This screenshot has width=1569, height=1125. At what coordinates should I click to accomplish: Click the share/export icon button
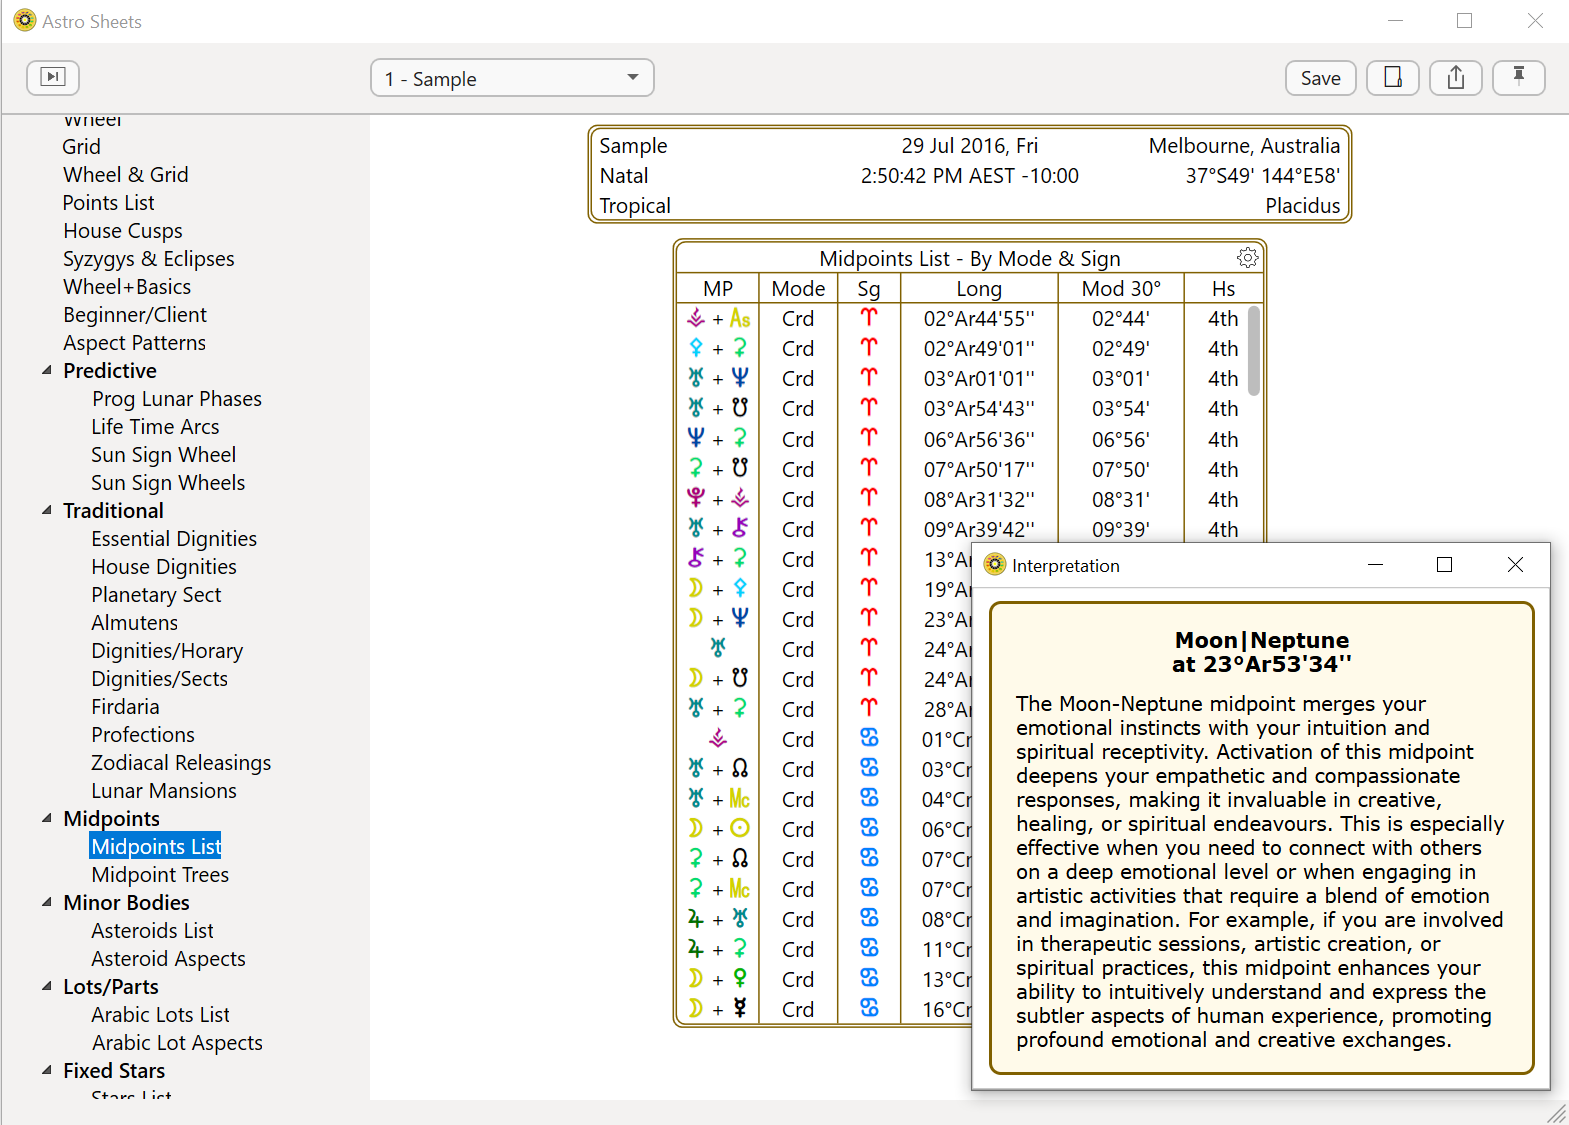tap(1456, 77)
